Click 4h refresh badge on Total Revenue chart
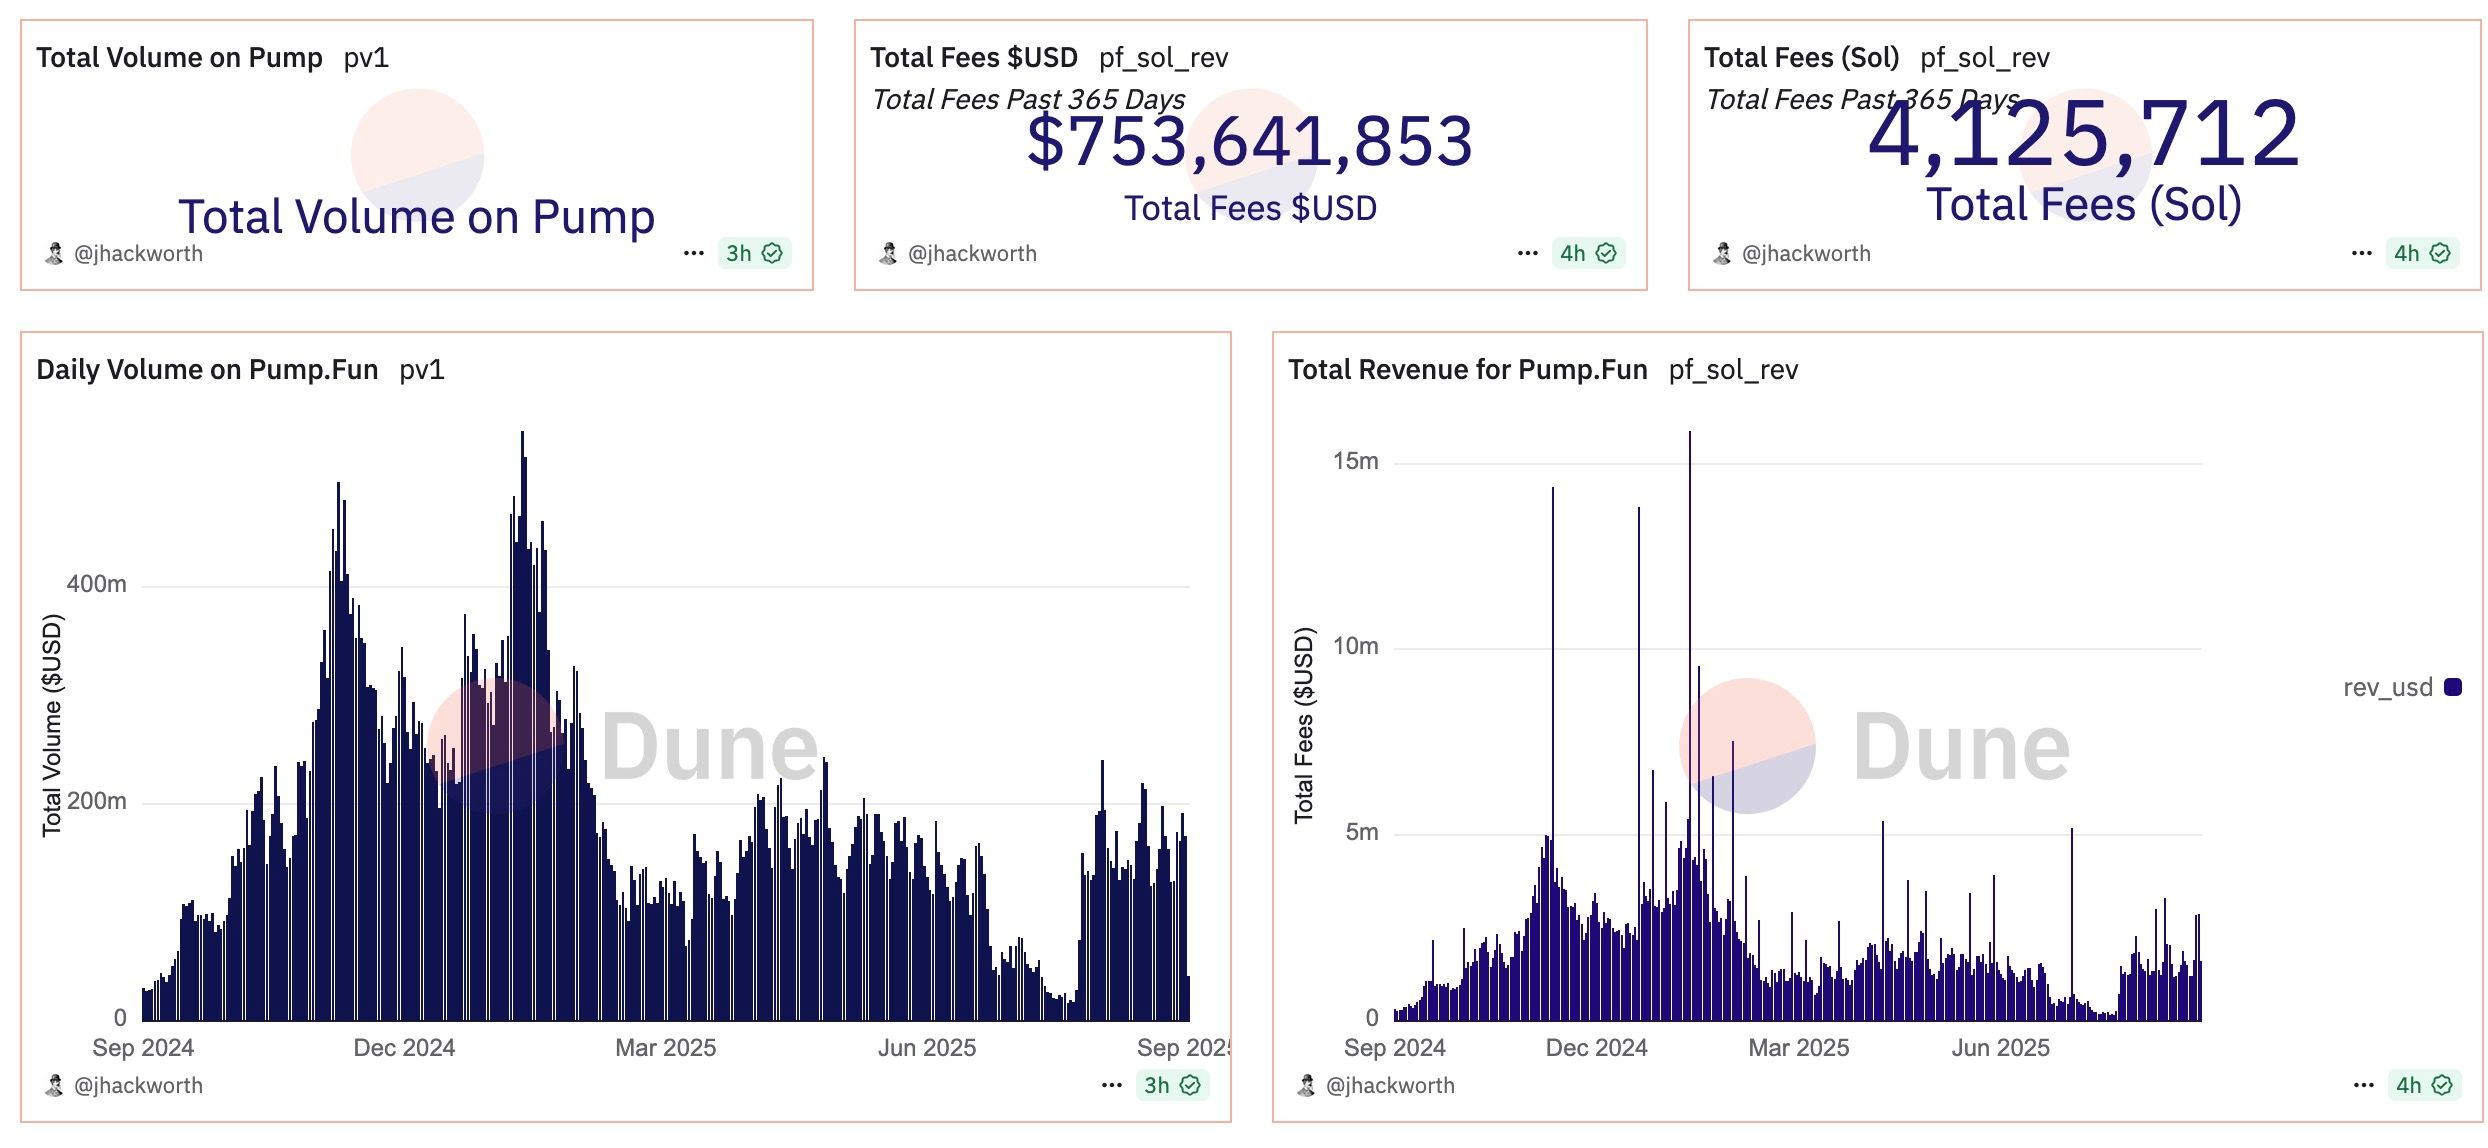 (x=2424, y=1086)
